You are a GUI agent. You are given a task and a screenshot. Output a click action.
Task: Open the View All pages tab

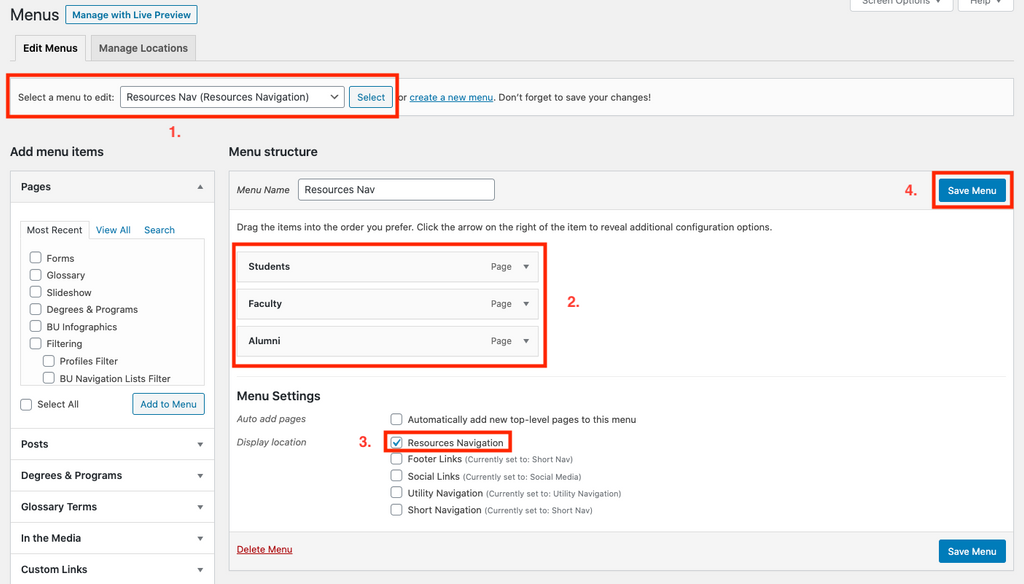pos(113,230)
